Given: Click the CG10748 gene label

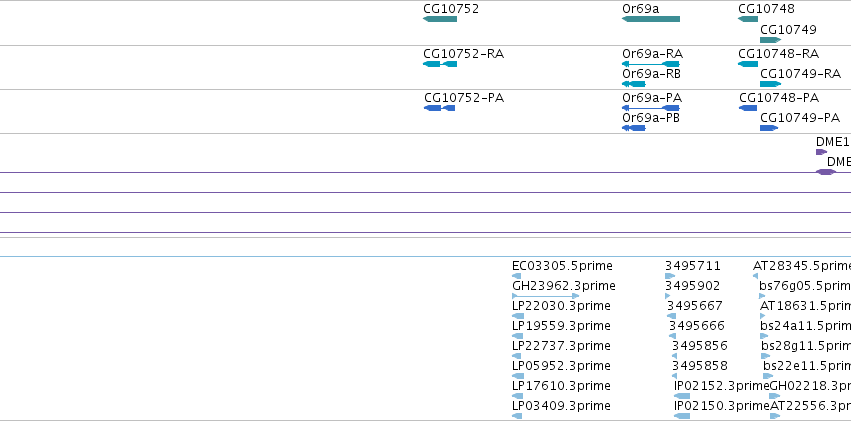Looking at the screenshot, I should point(766,9).
